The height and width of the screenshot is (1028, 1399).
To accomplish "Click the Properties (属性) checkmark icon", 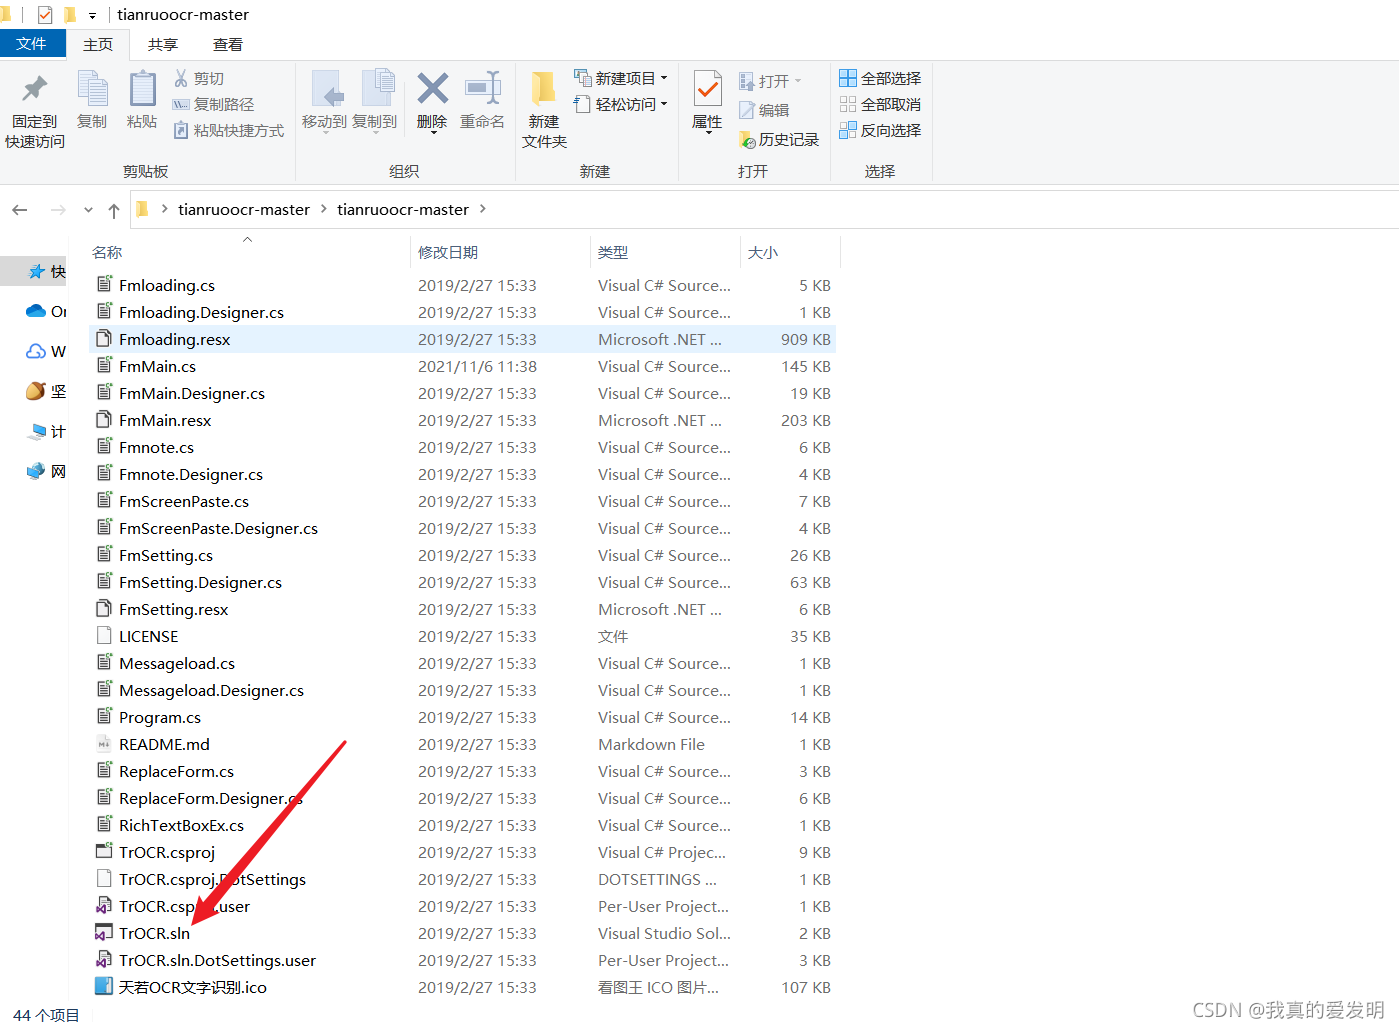I will (708, 89).
